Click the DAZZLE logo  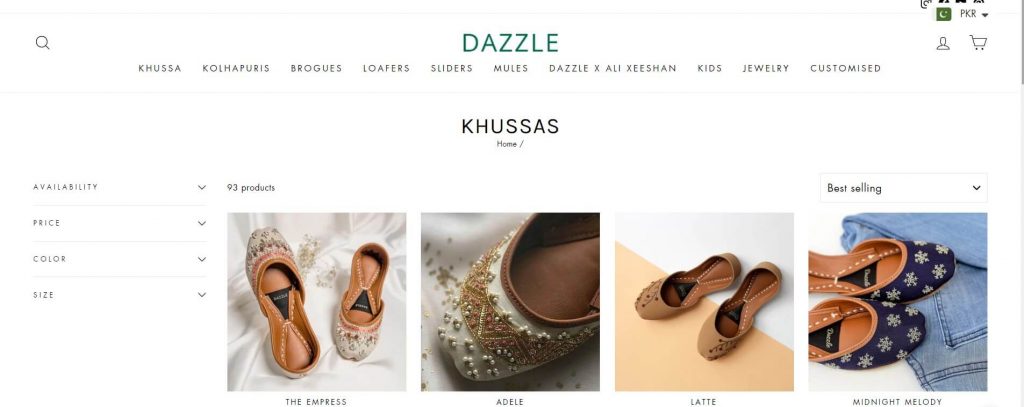[510, 43]
